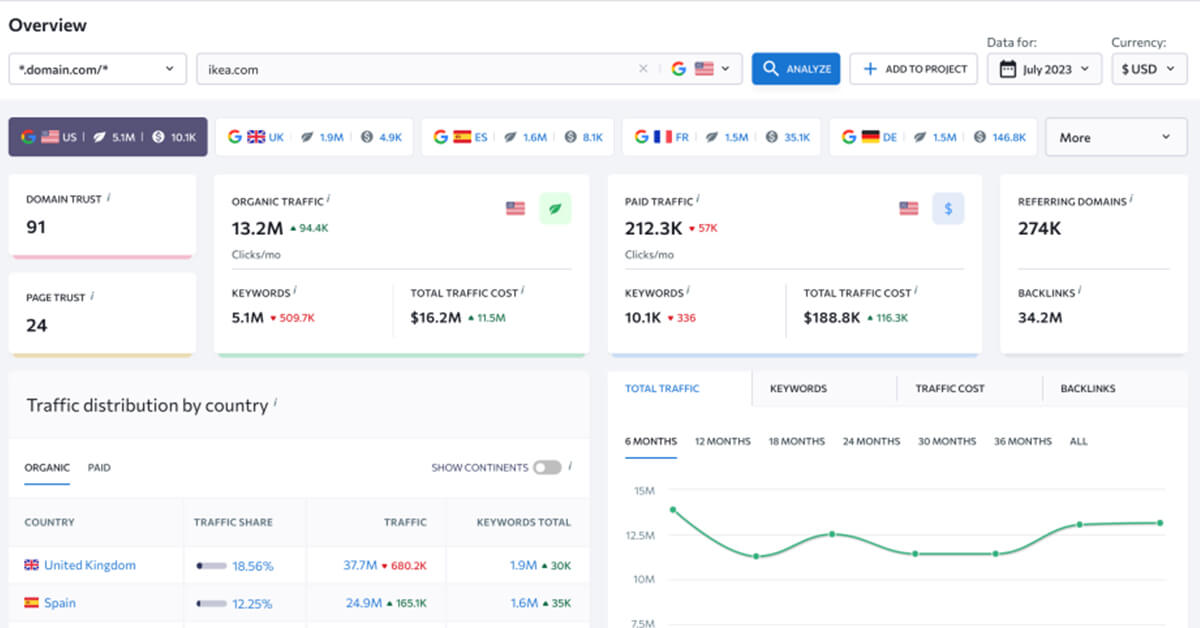This screenshot has height=628, width=1200.
Task: Select the 18 Months time range
Action: point(797,441)
